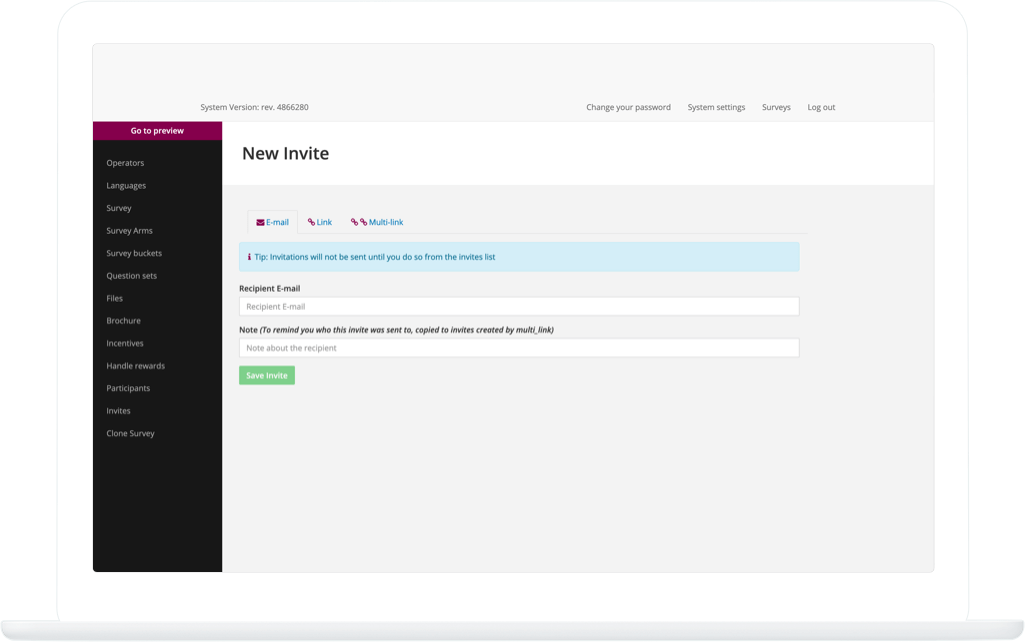Switch to the Link tab
This screenshot has height=642, width=1025.
[320, 222]
